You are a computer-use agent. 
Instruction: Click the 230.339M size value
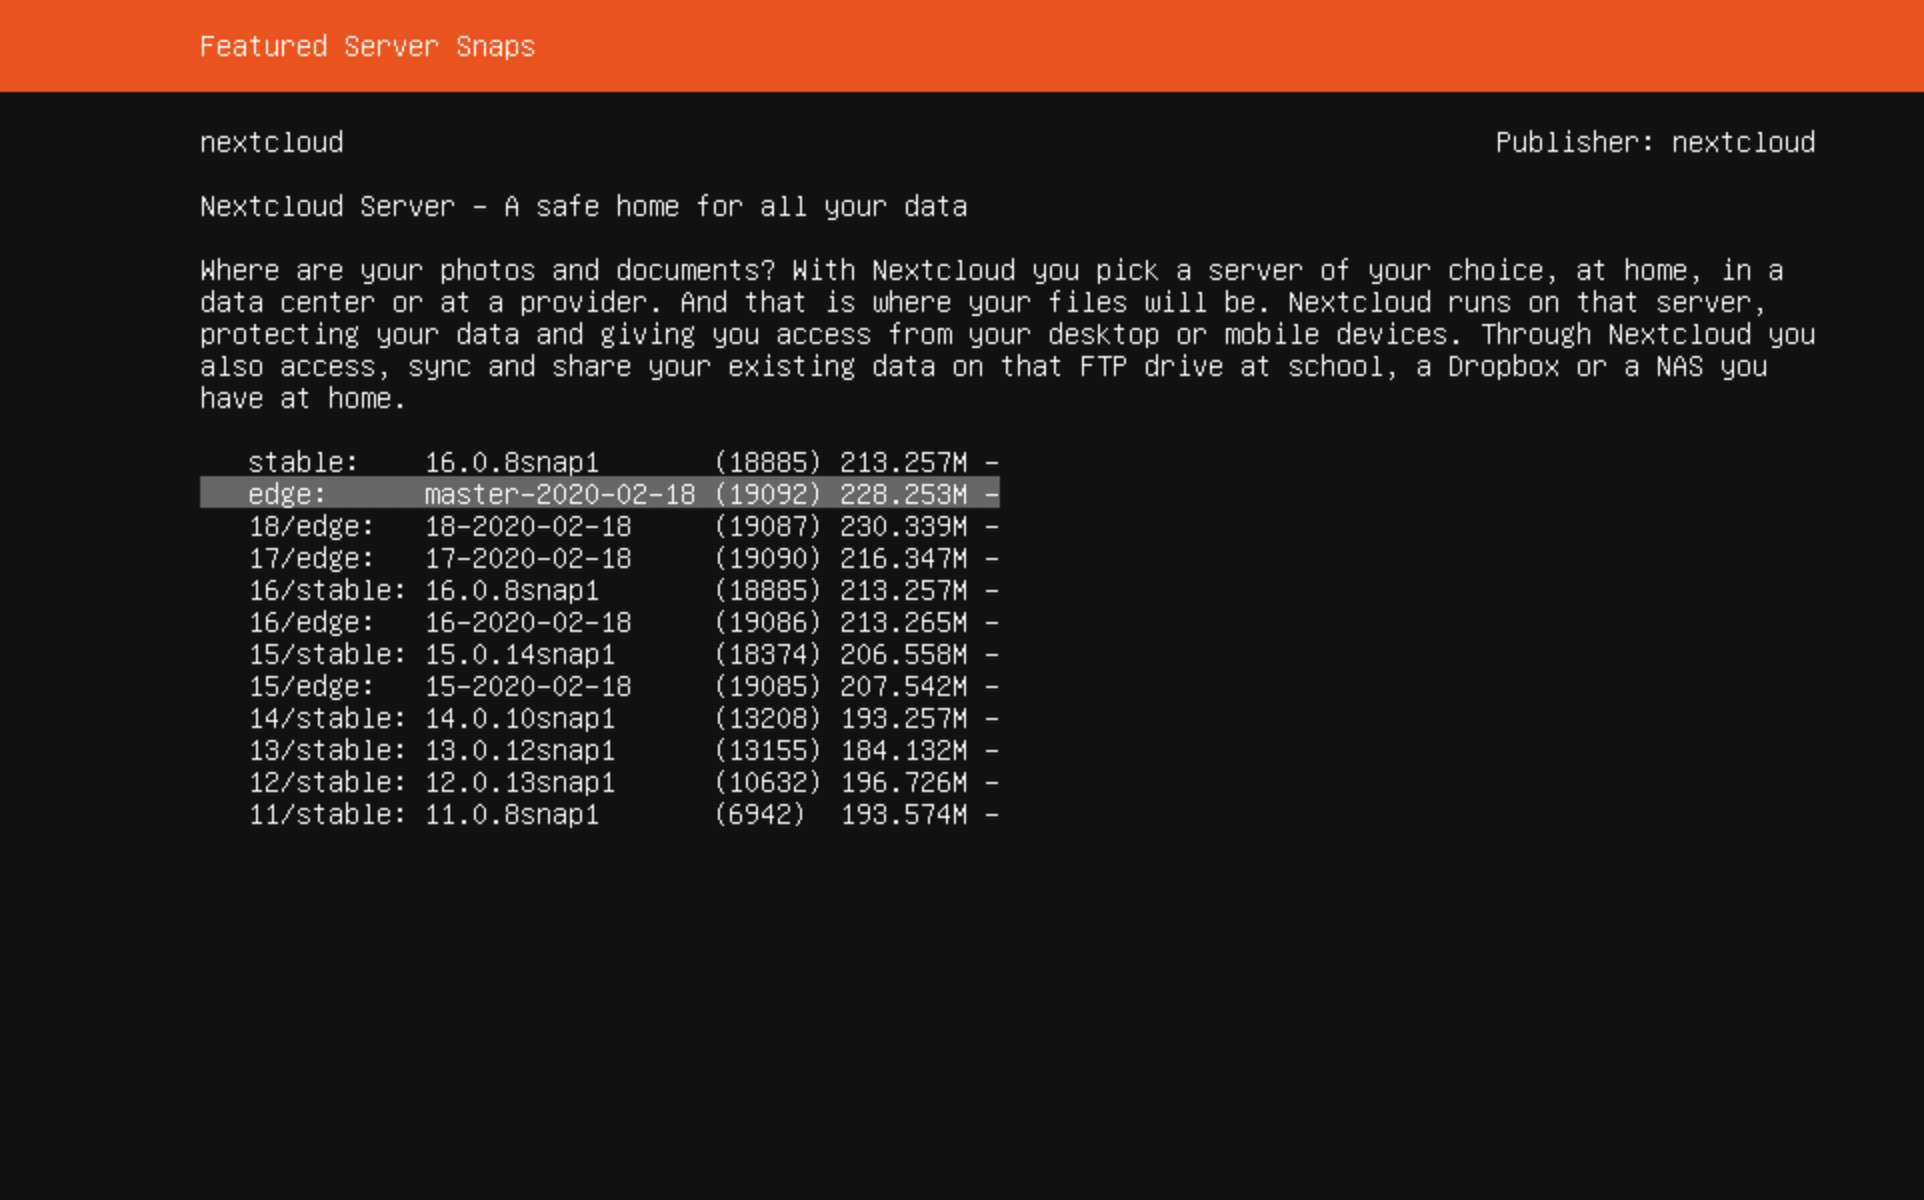click(x=903, y=526)
